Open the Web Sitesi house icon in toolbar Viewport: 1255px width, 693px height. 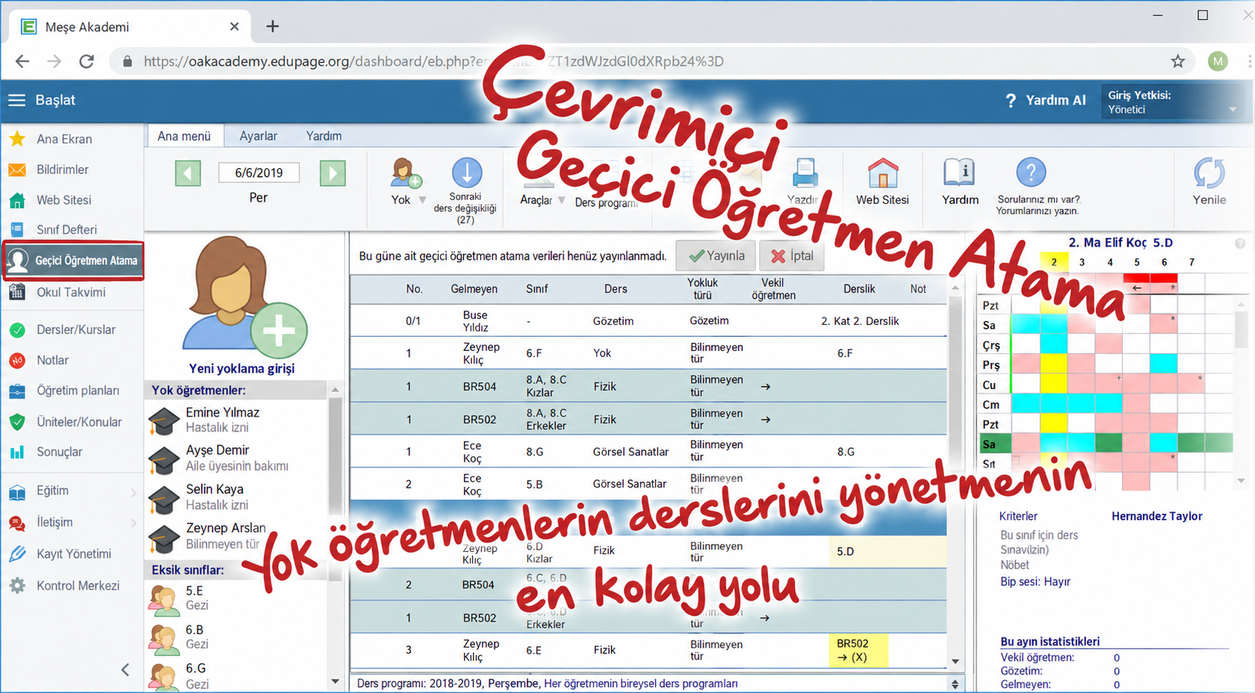click(x=882, y=173)
